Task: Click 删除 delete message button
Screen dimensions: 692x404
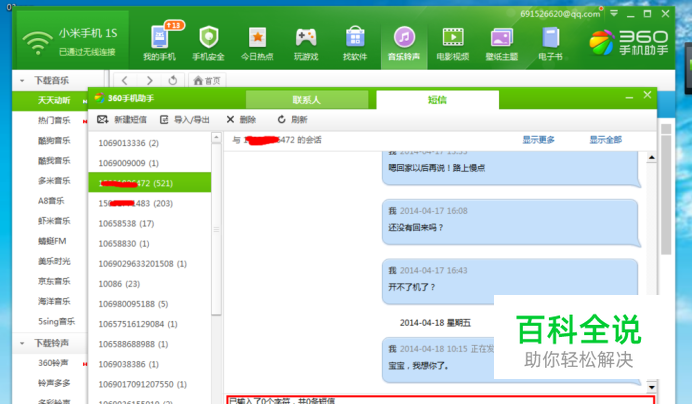Action: tap(241, 120)
